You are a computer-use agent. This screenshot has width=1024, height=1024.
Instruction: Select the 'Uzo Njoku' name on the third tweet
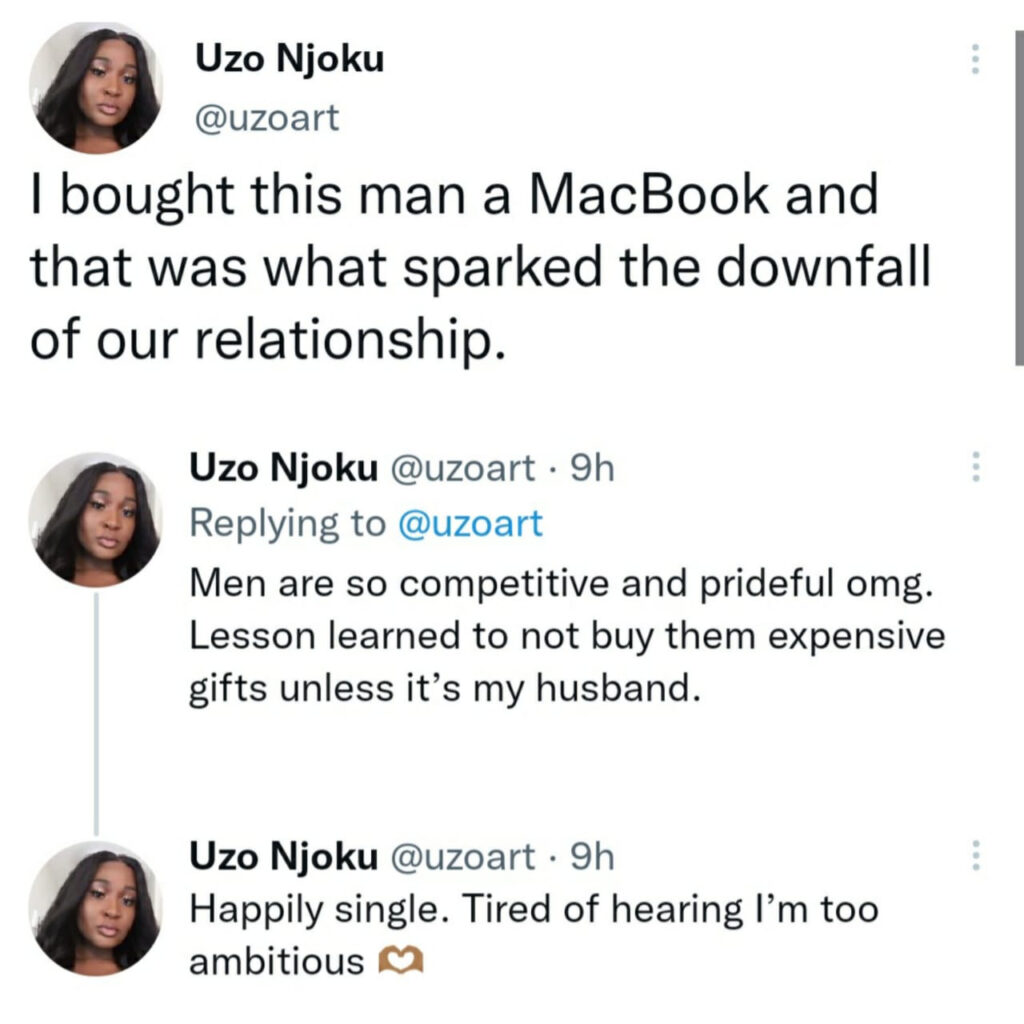283,857
